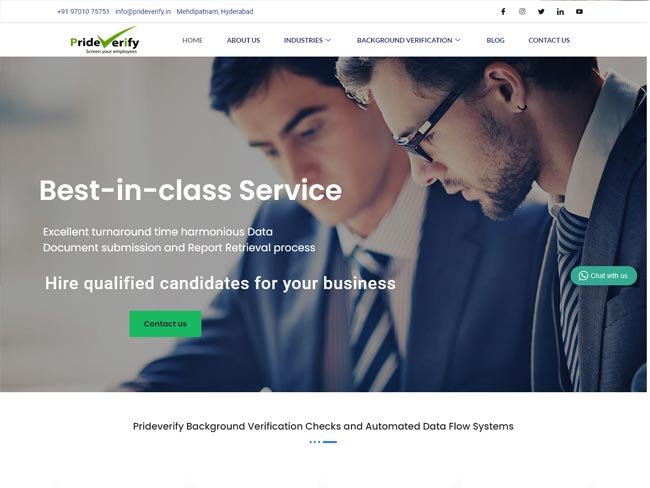Viewport: 650px width, 488px height.
Task: Start chat via Chat with us button
Action: point(604,276)
